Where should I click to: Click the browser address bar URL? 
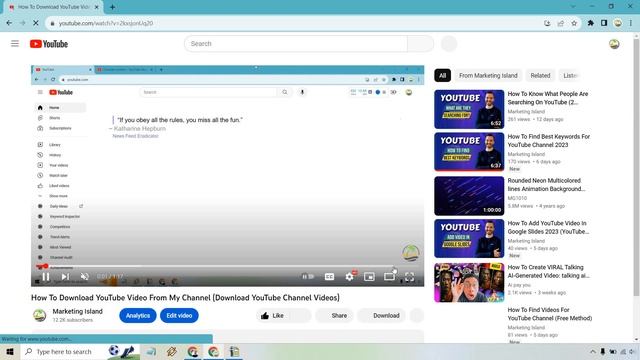(106, 23)
